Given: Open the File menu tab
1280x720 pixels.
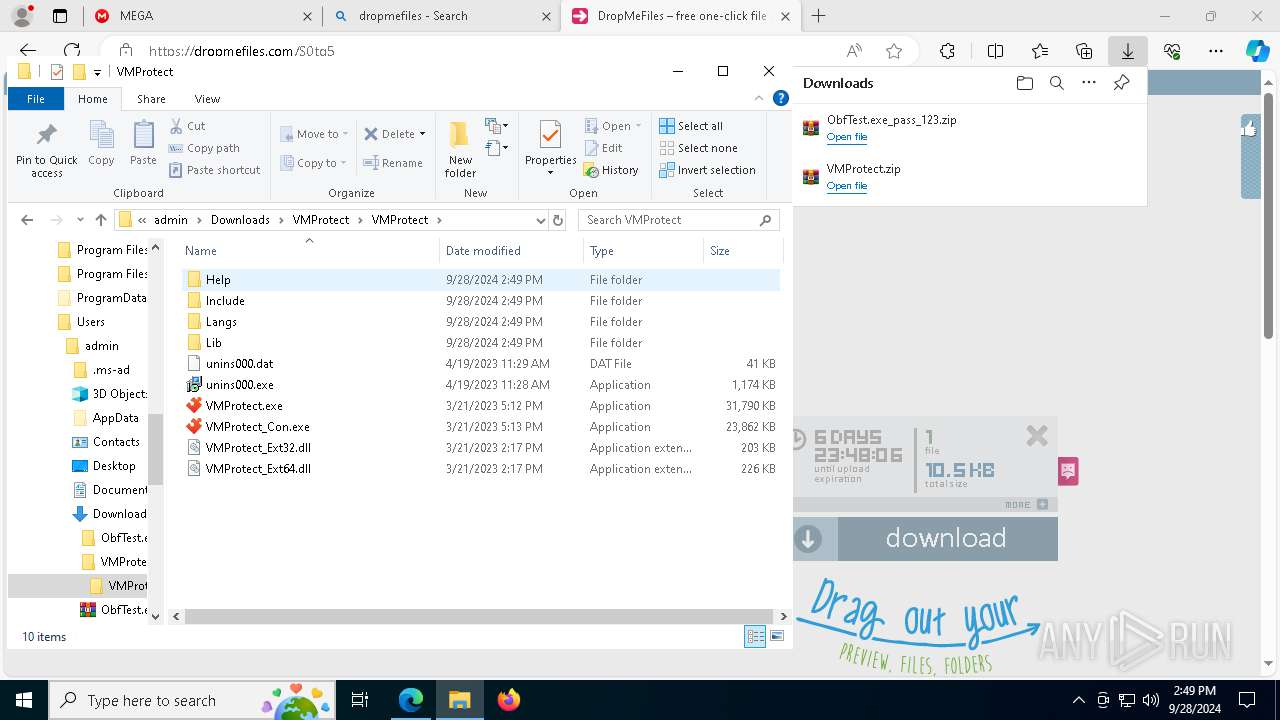Looking at the screenshot, I should 36,99.
